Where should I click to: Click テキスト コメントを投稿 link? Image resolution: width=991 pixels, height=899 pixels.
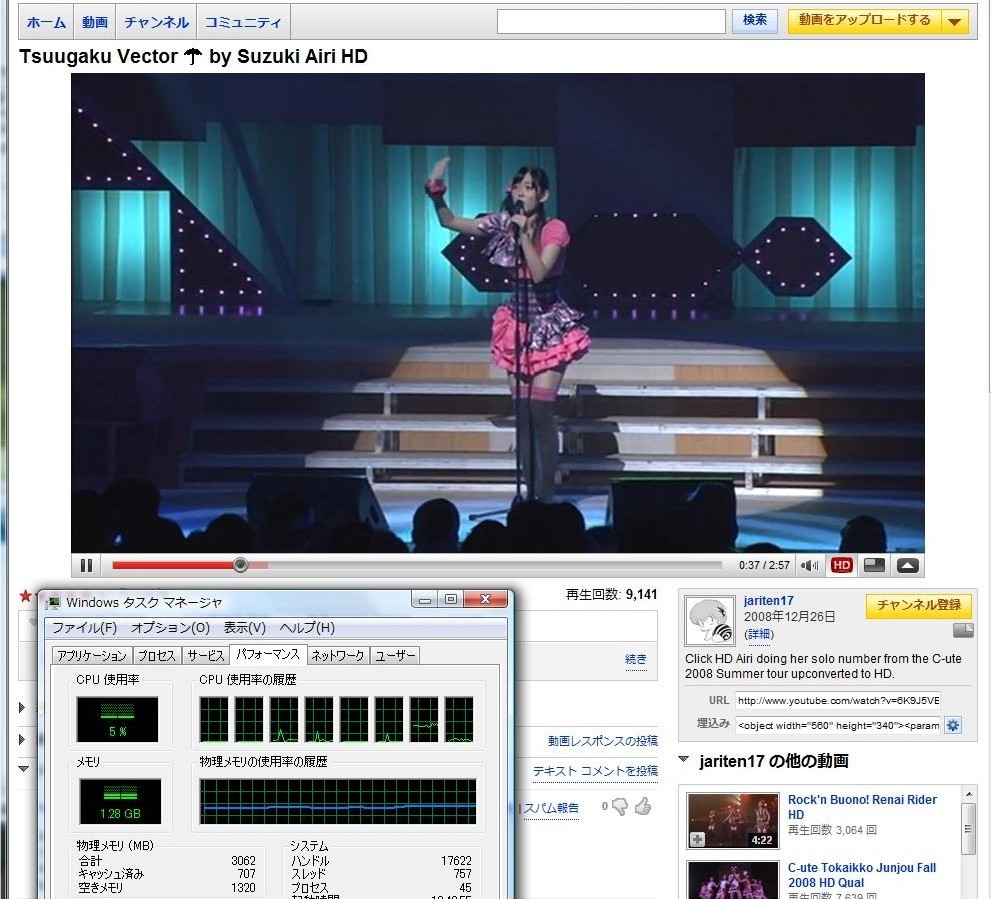(595, 771)
